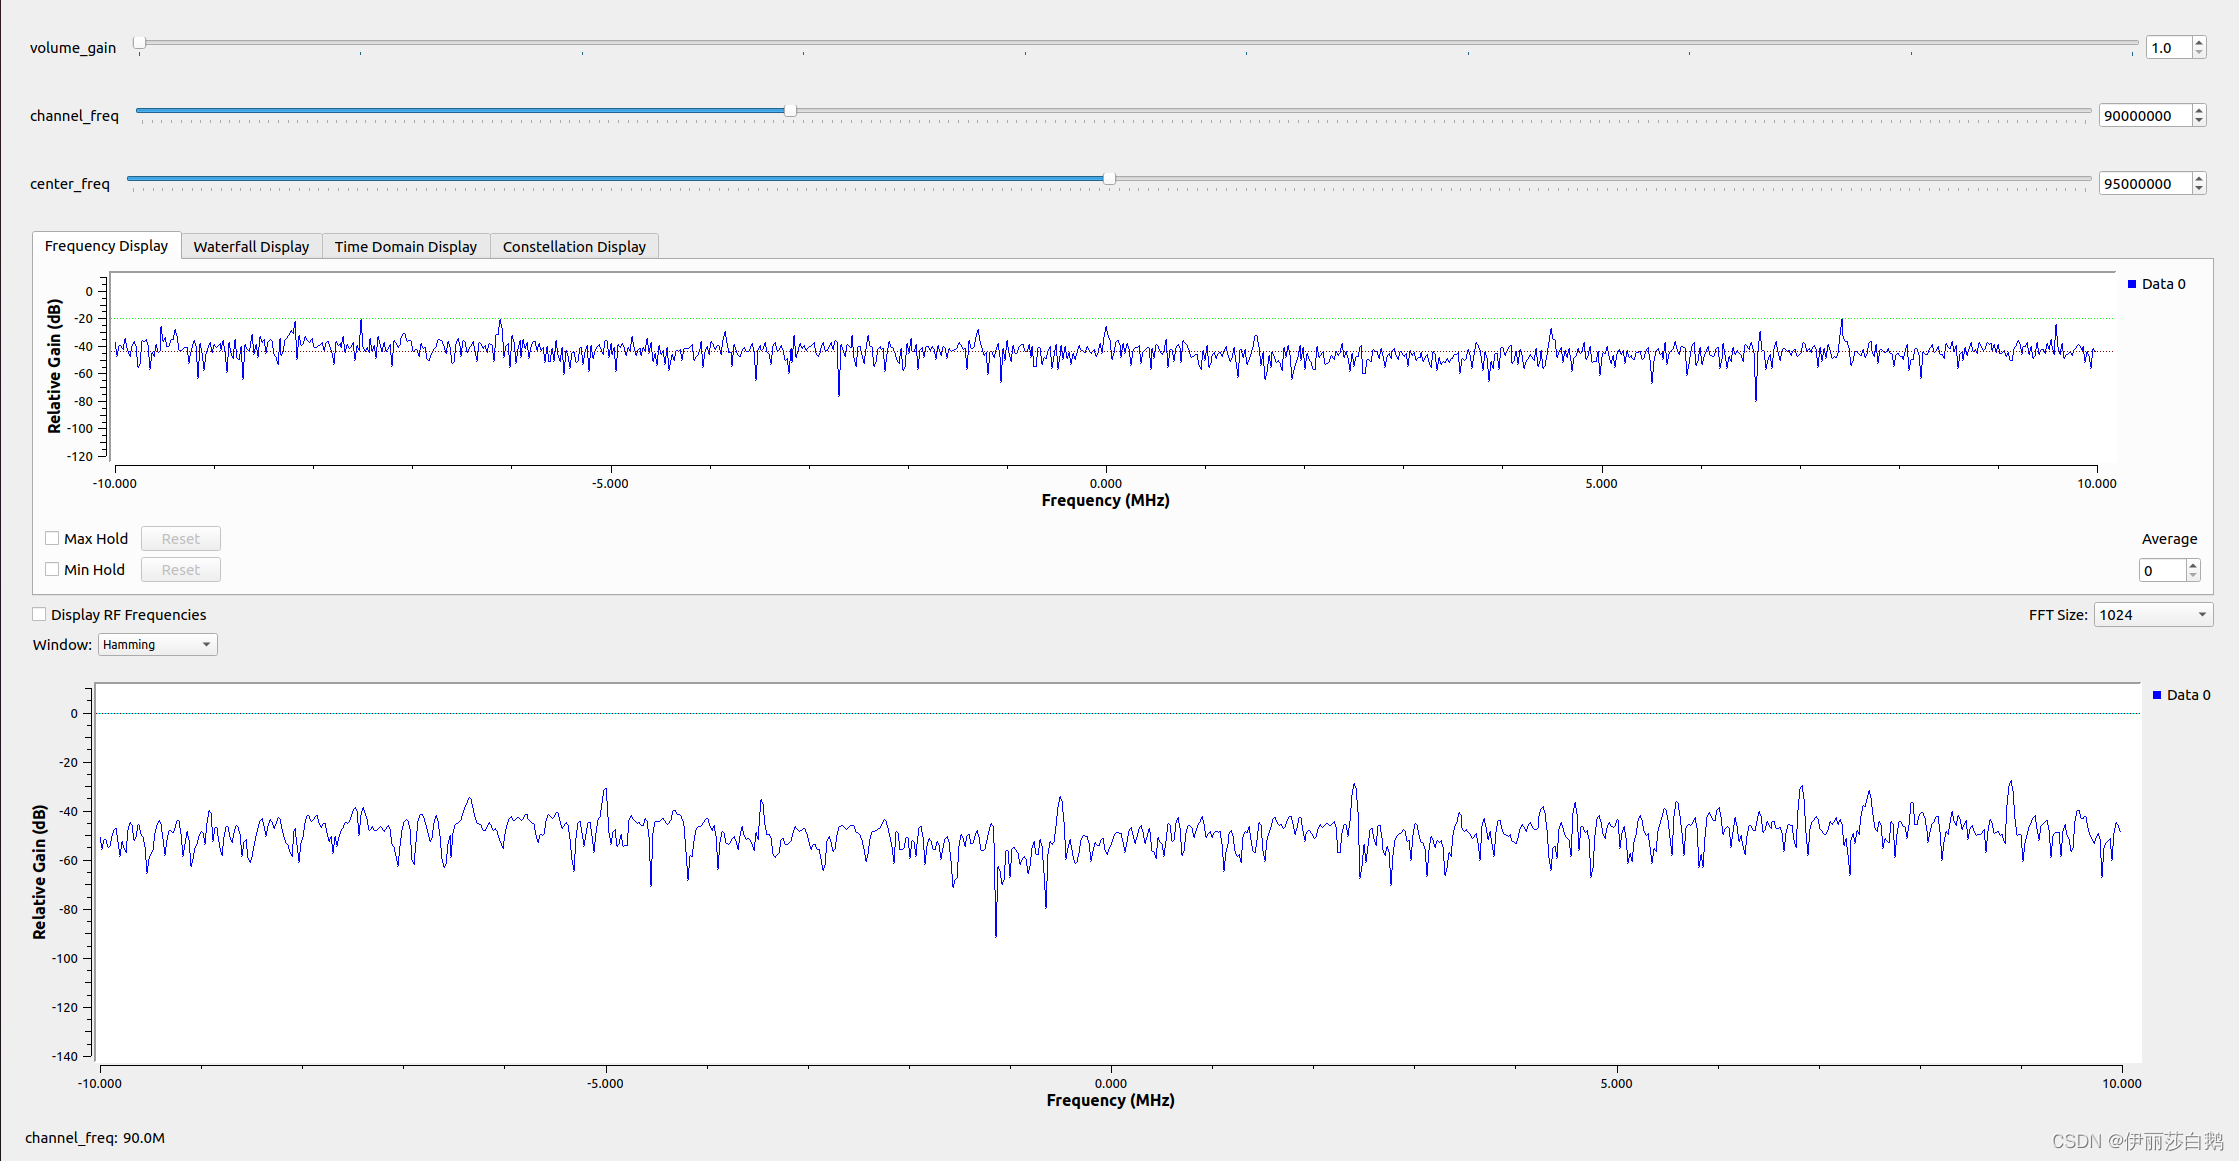Open the Window type Hamming dropdown
2239x1161 pixels.
(157, 645)
